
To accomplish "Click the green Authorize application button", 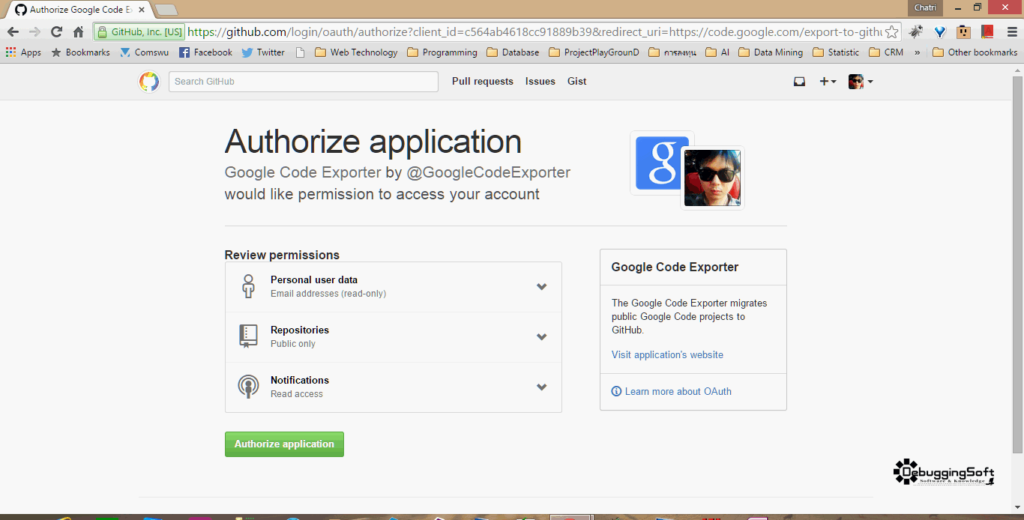I will point(284,444).
